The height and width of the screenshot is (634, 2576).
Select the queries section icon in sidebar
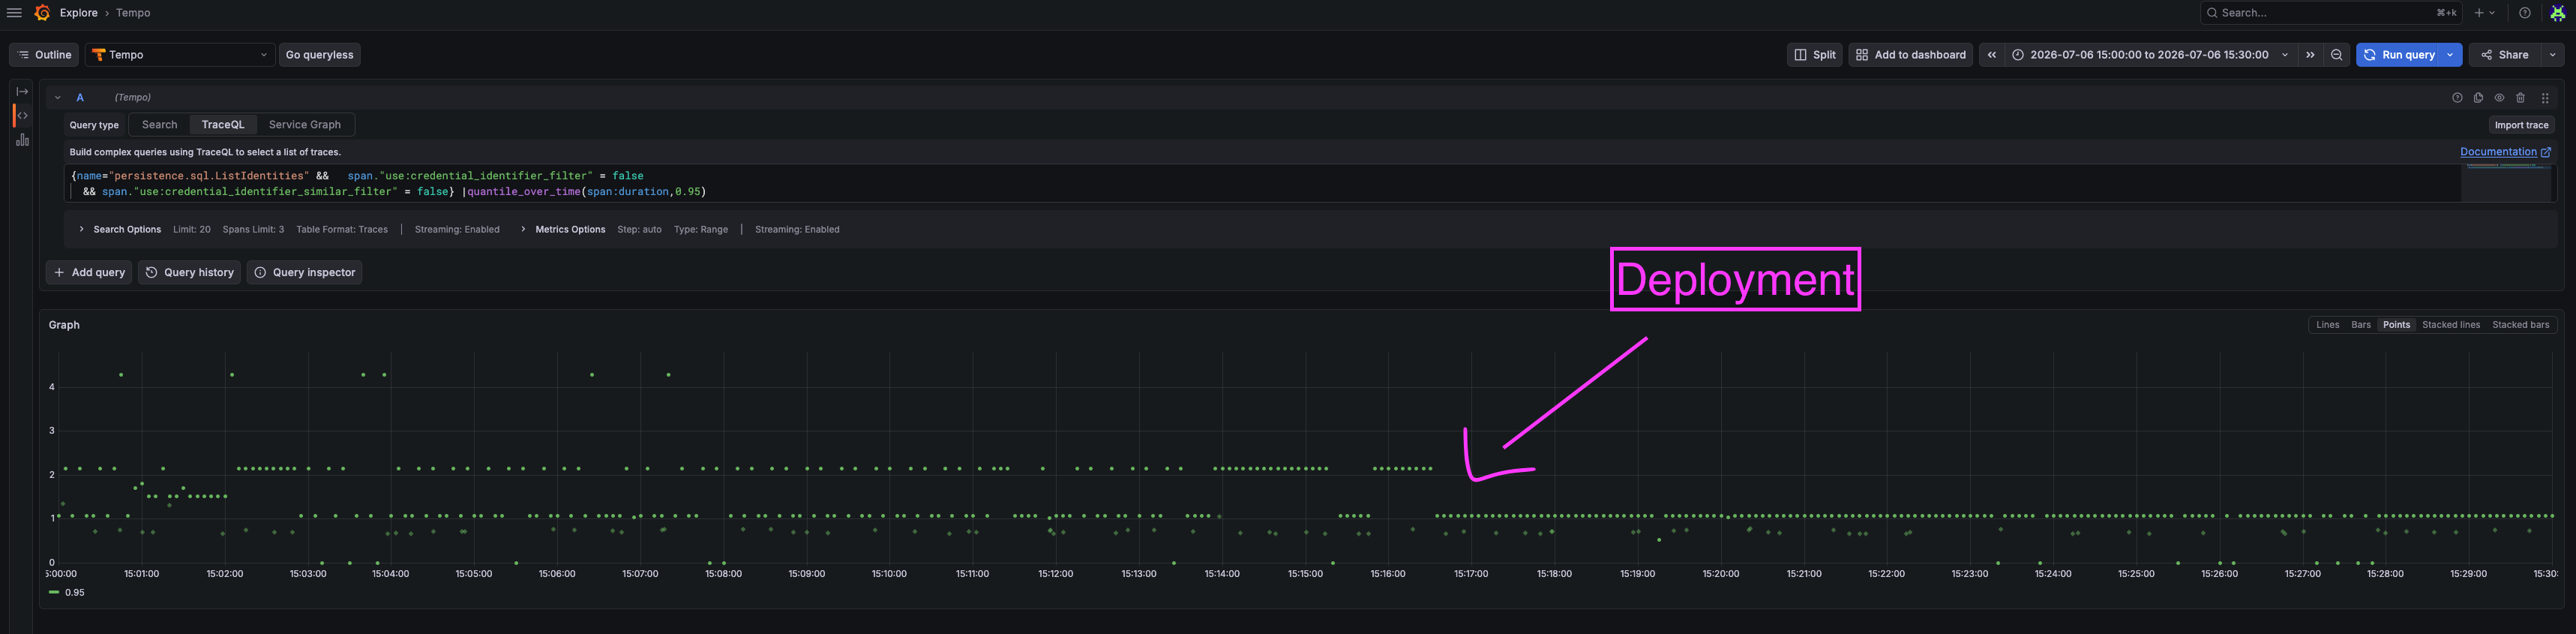pyautogui.click(x=22, y=116)
